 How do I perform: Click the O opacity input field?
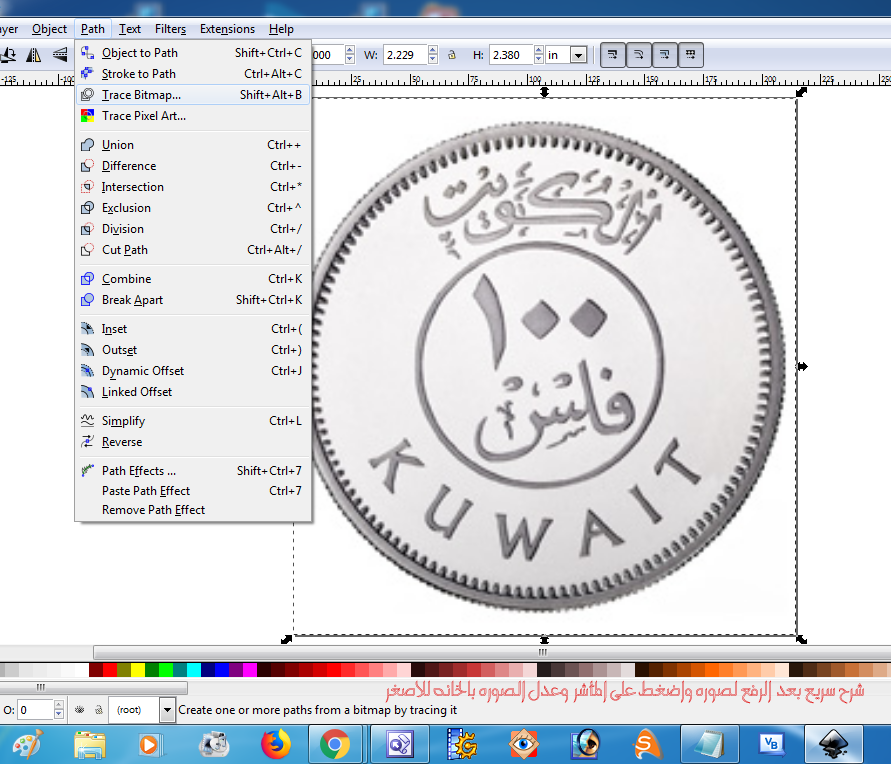click(35, 710)
